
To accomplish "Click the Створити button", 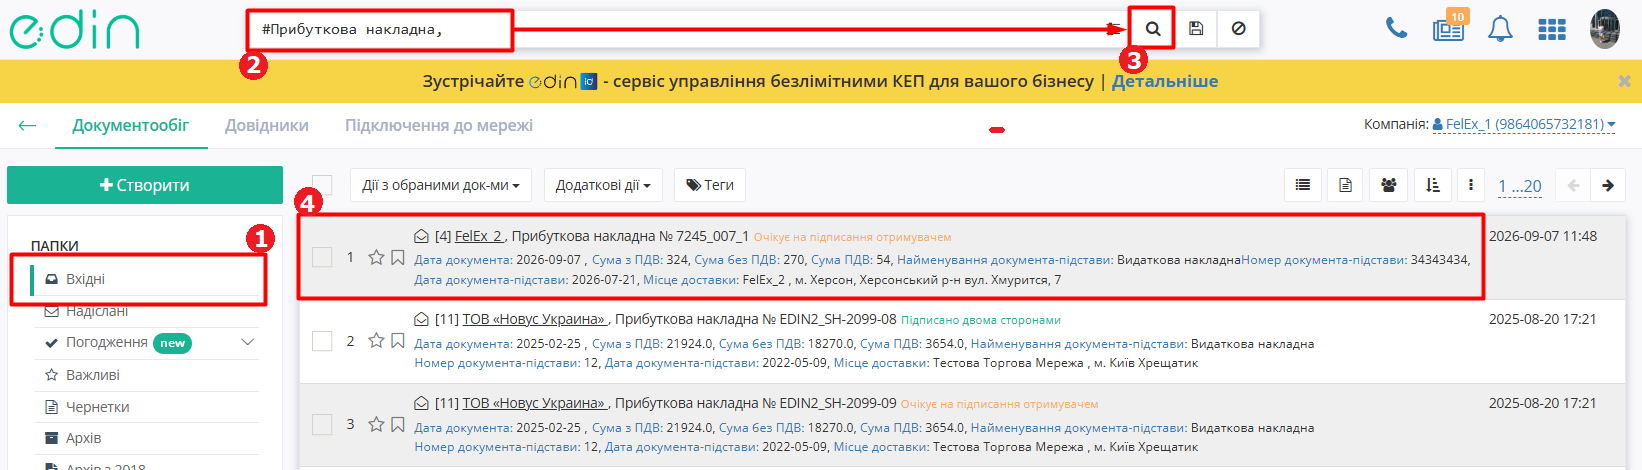I will (x=145, y=185).
